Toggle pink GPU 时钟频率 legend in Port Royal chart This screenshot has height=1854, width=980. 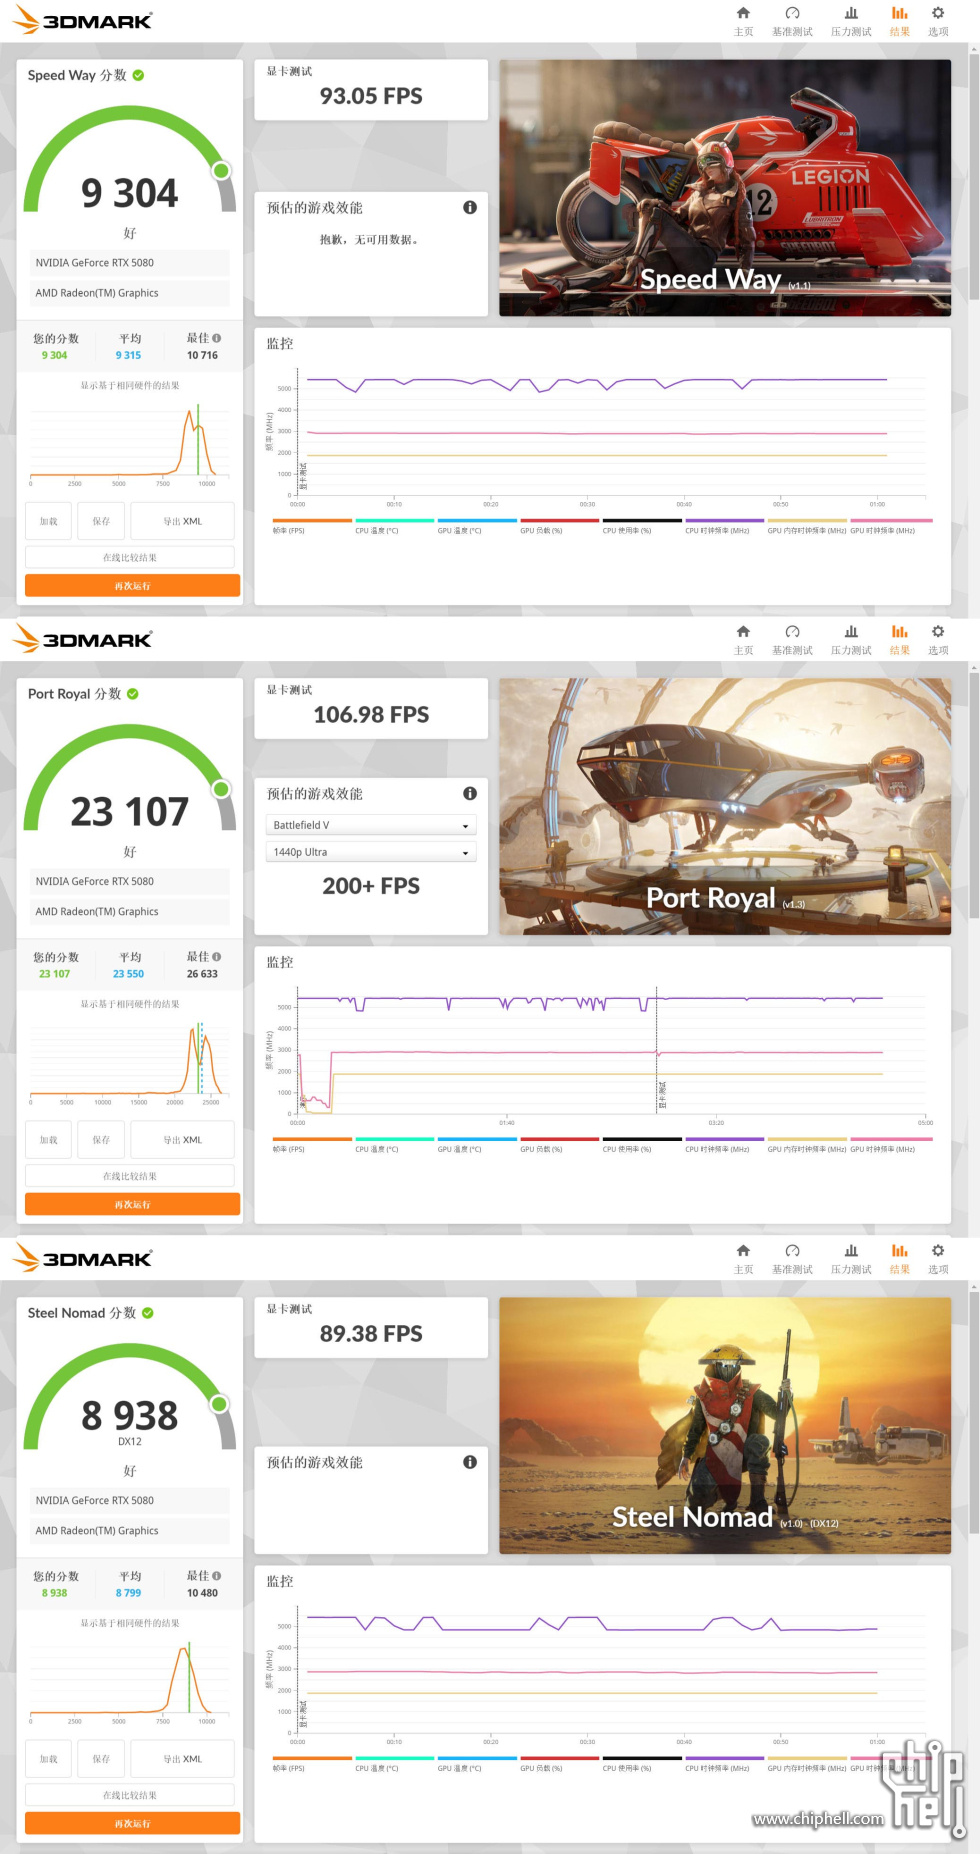890,1145
